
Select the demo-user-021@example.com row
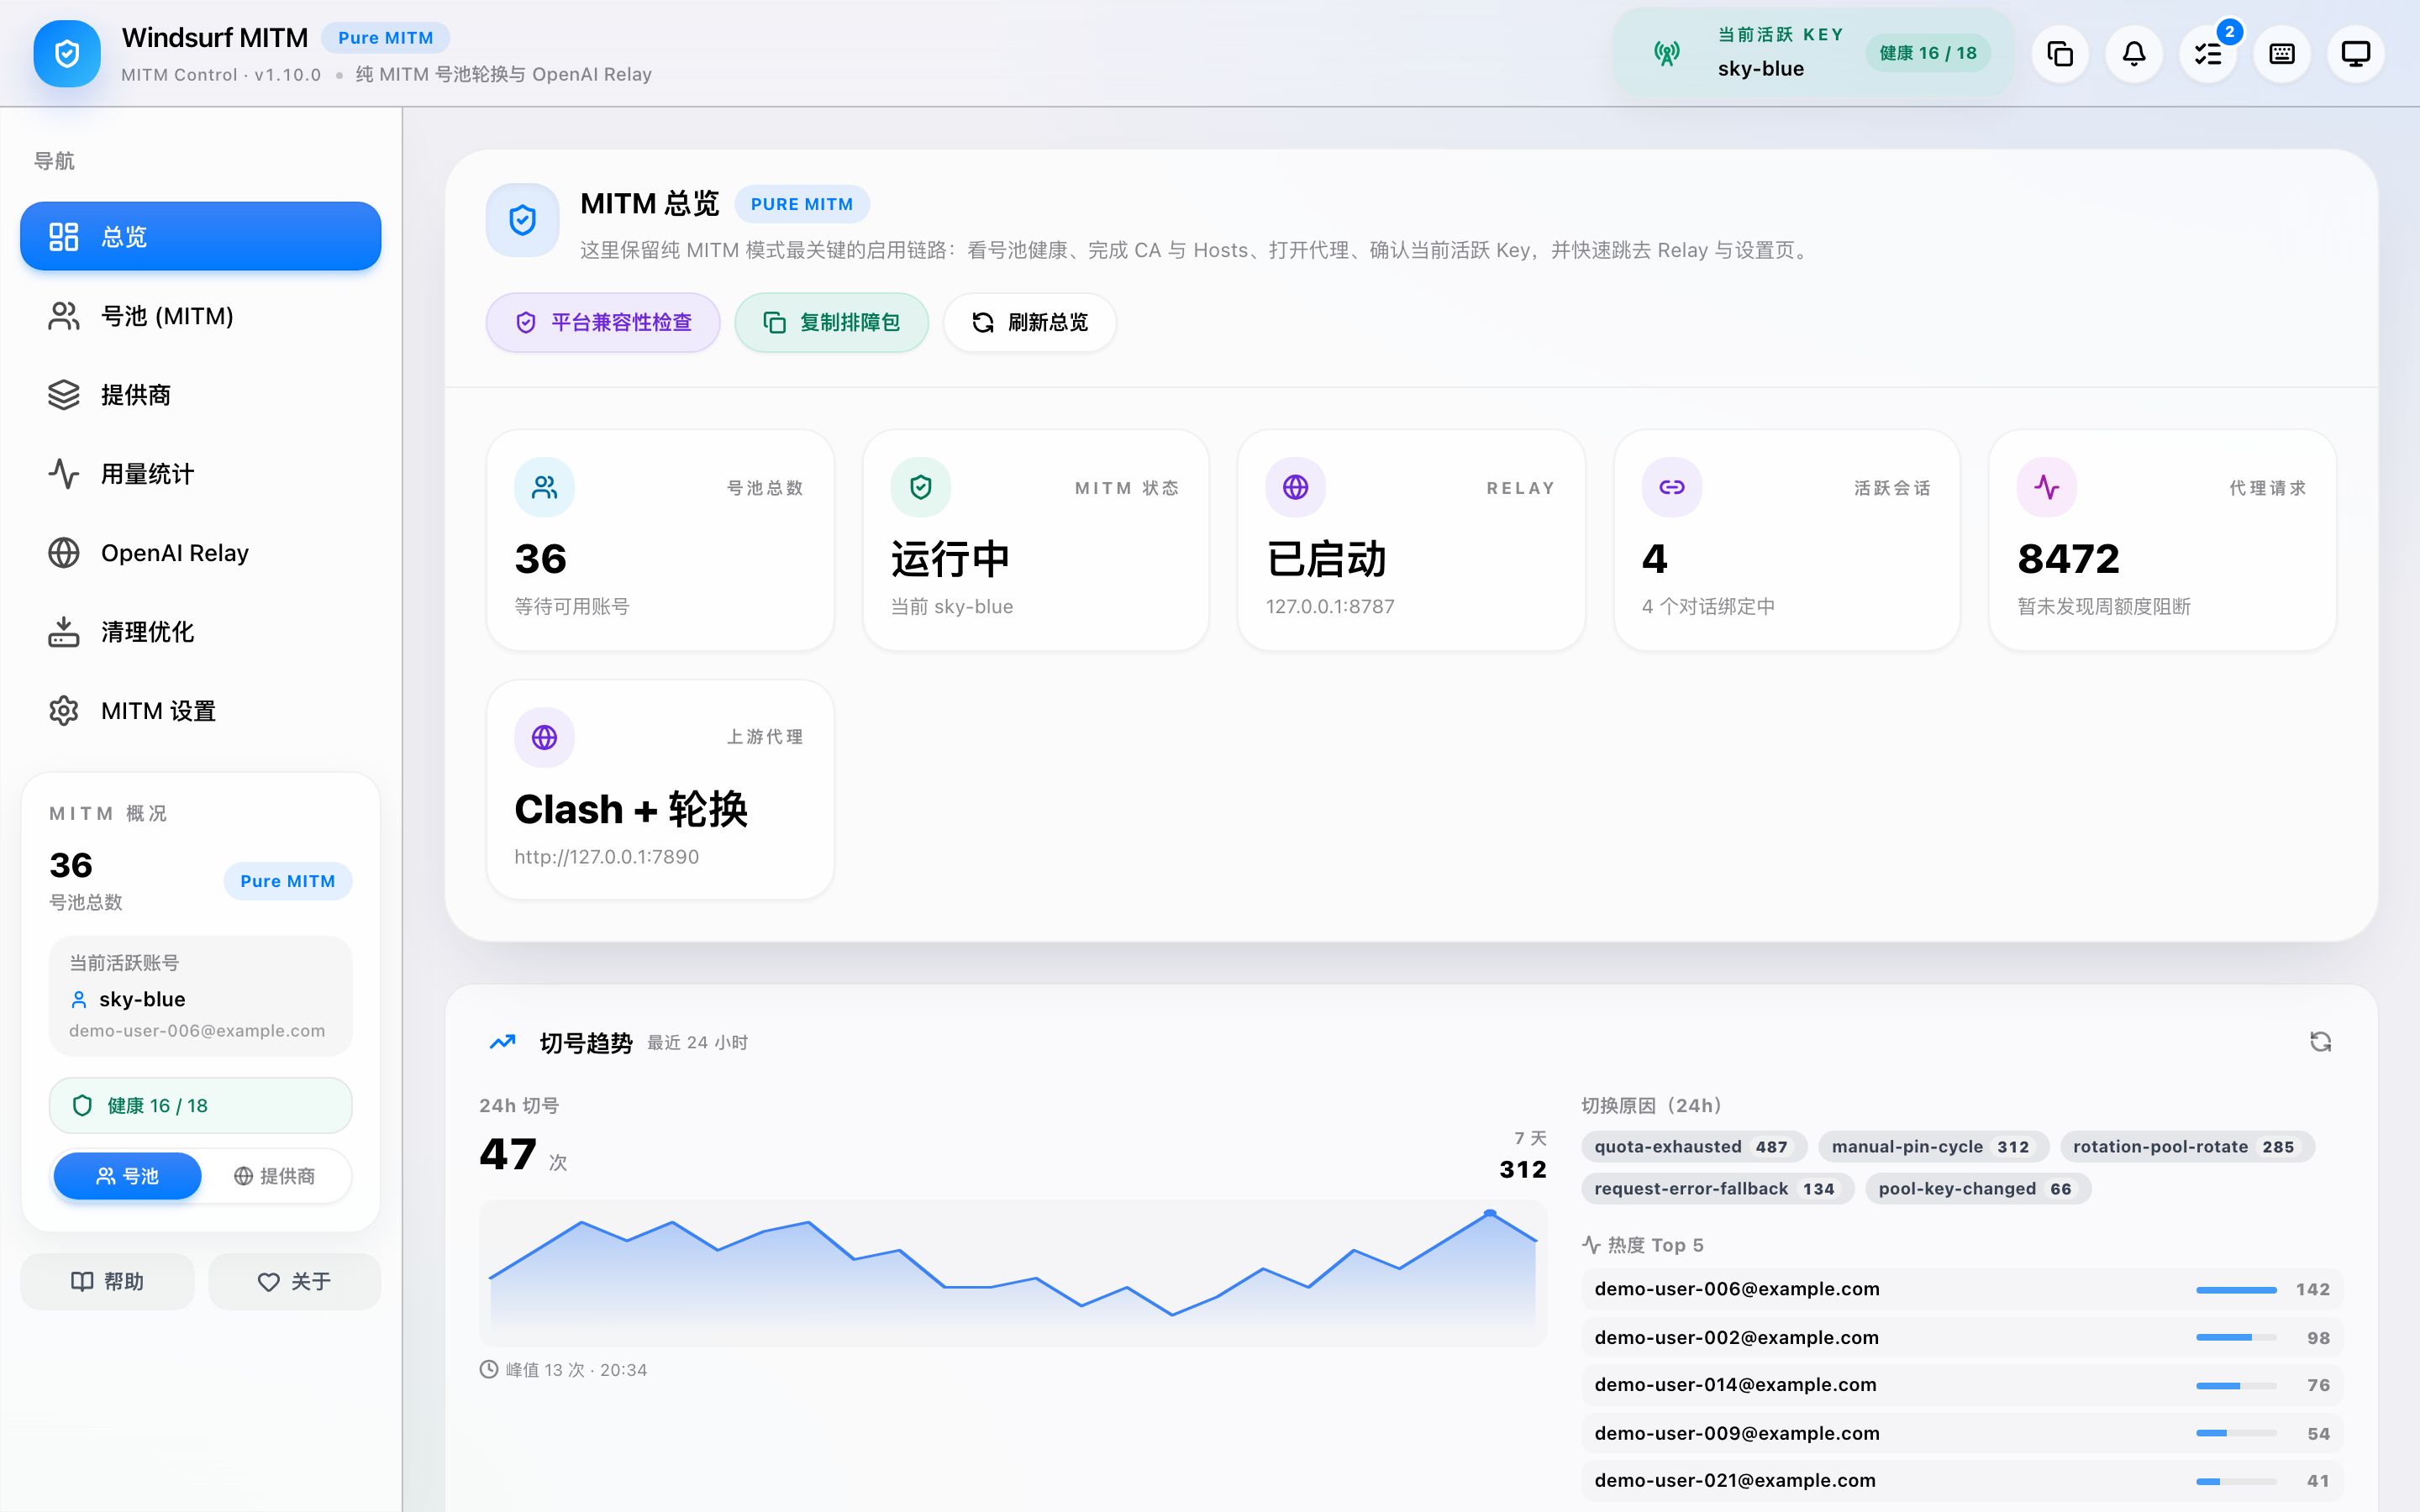(1962, 1481)
